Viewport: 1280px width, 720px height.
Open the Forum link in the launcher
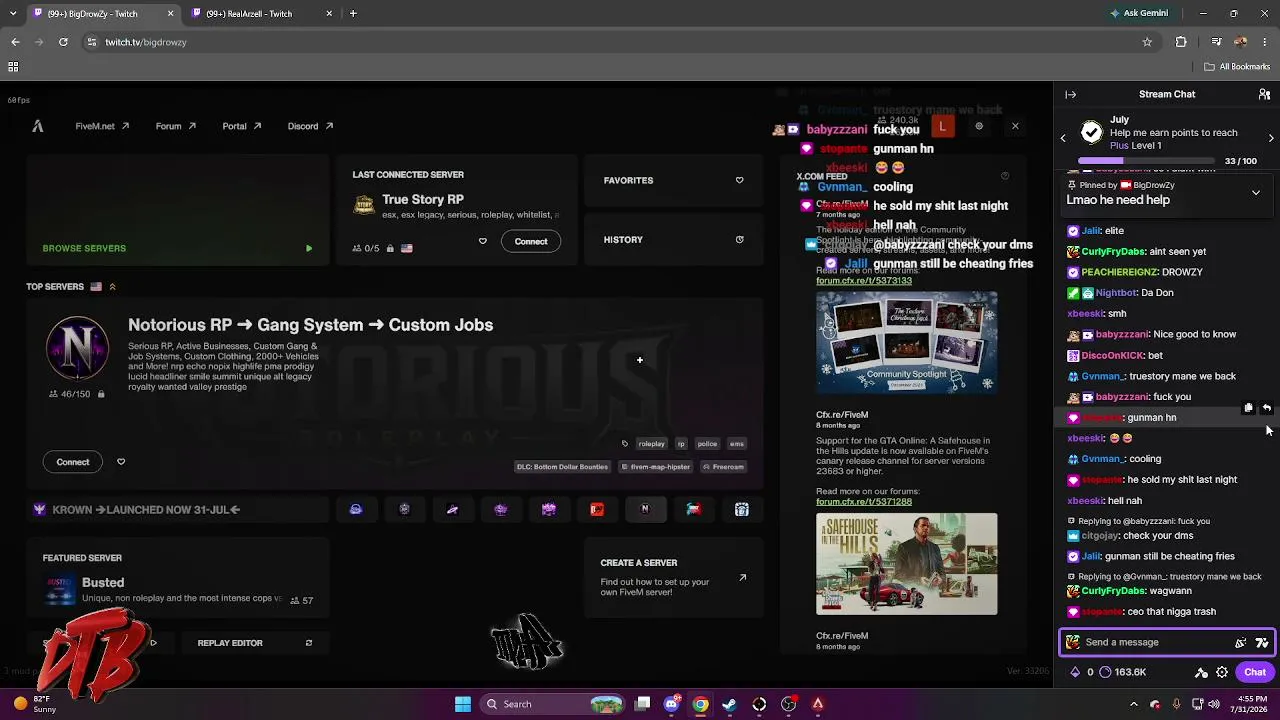coord(175,126)
